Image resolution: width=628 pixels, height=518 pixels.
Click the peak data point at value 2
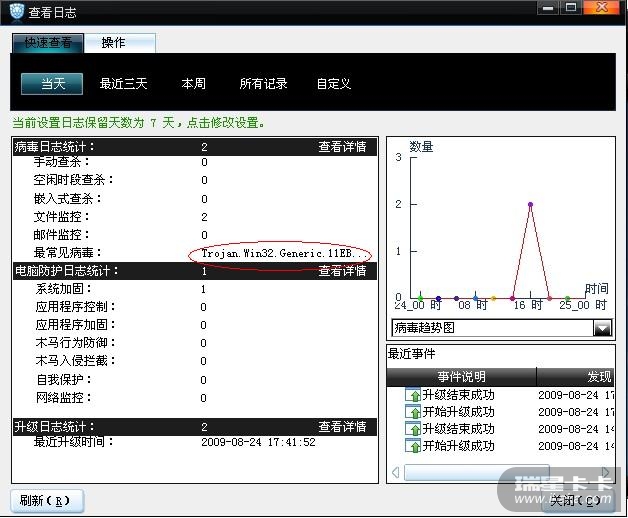click(x=530, y=204)
